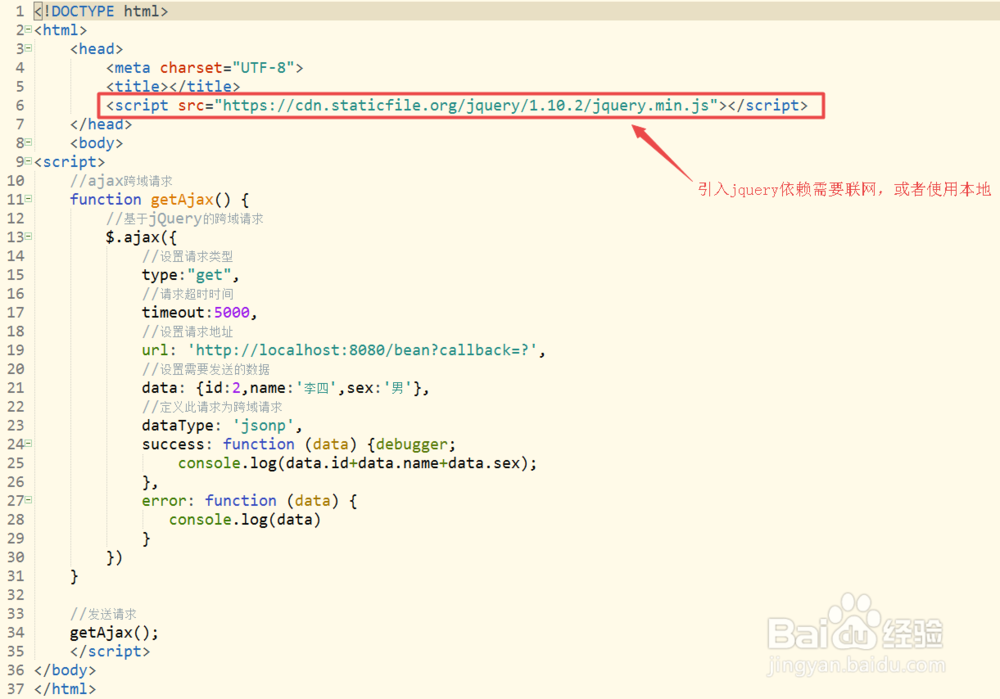Screen dimensions: 1000x699
Task: Click line number 19 in the gutter
Action: 16,350
